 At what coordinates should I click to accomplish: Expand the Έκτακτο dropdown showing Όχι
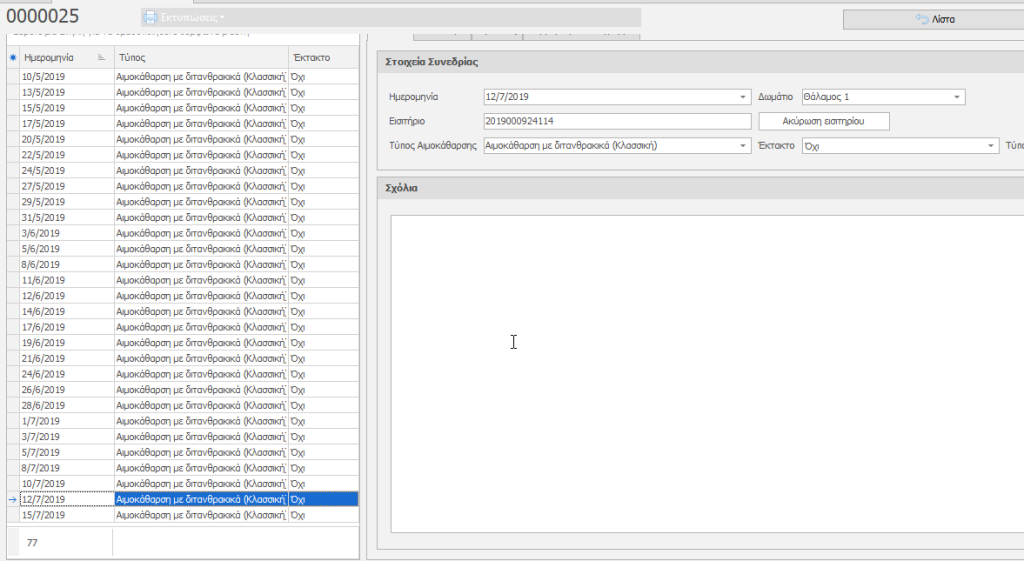point(987,145)
